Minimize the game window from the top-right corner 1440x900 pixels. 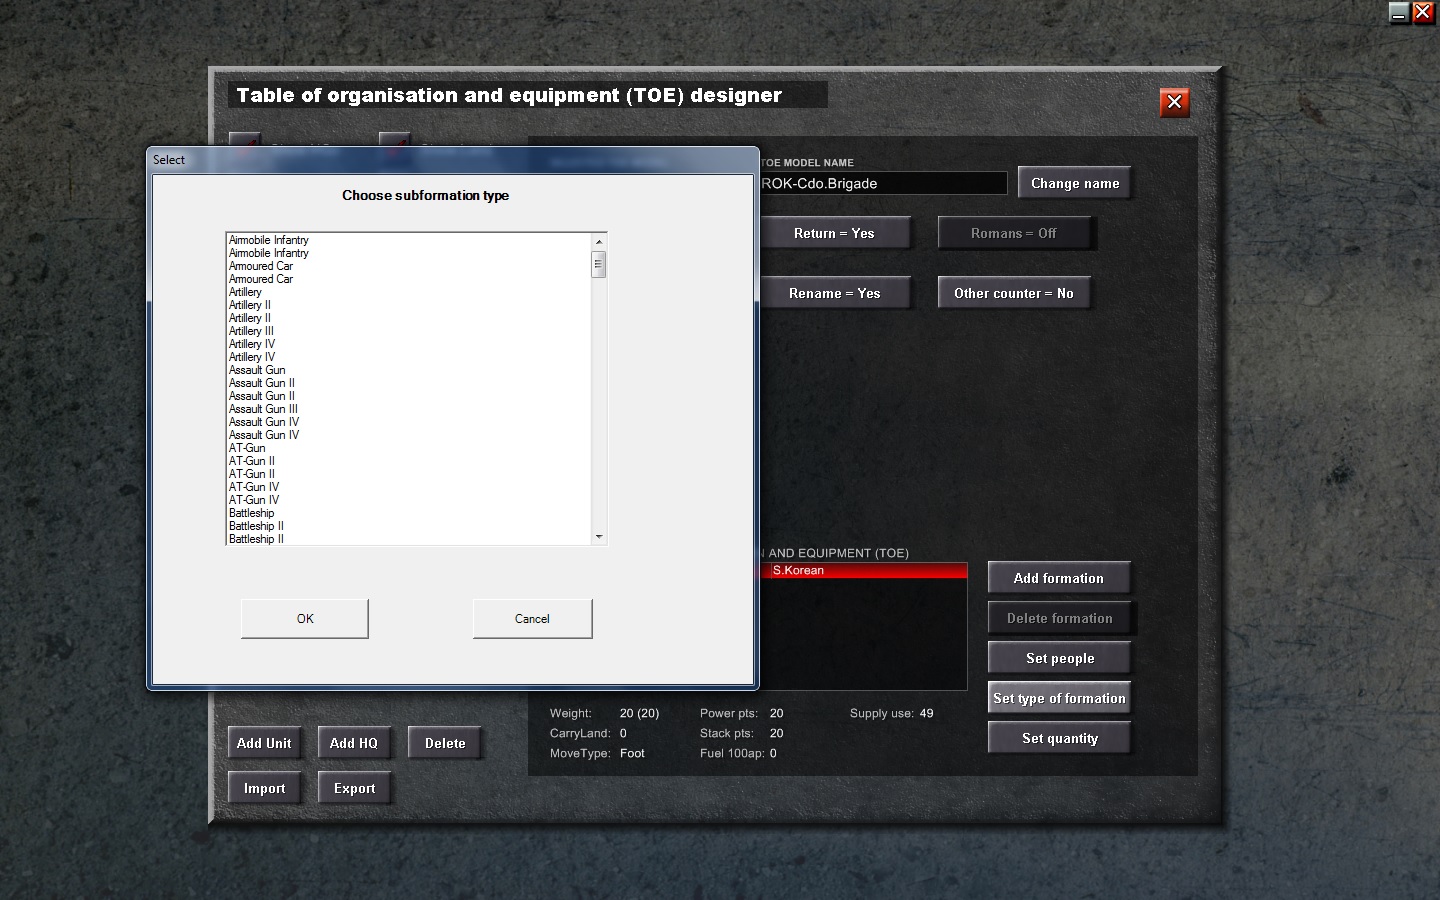click(1399, 12)
